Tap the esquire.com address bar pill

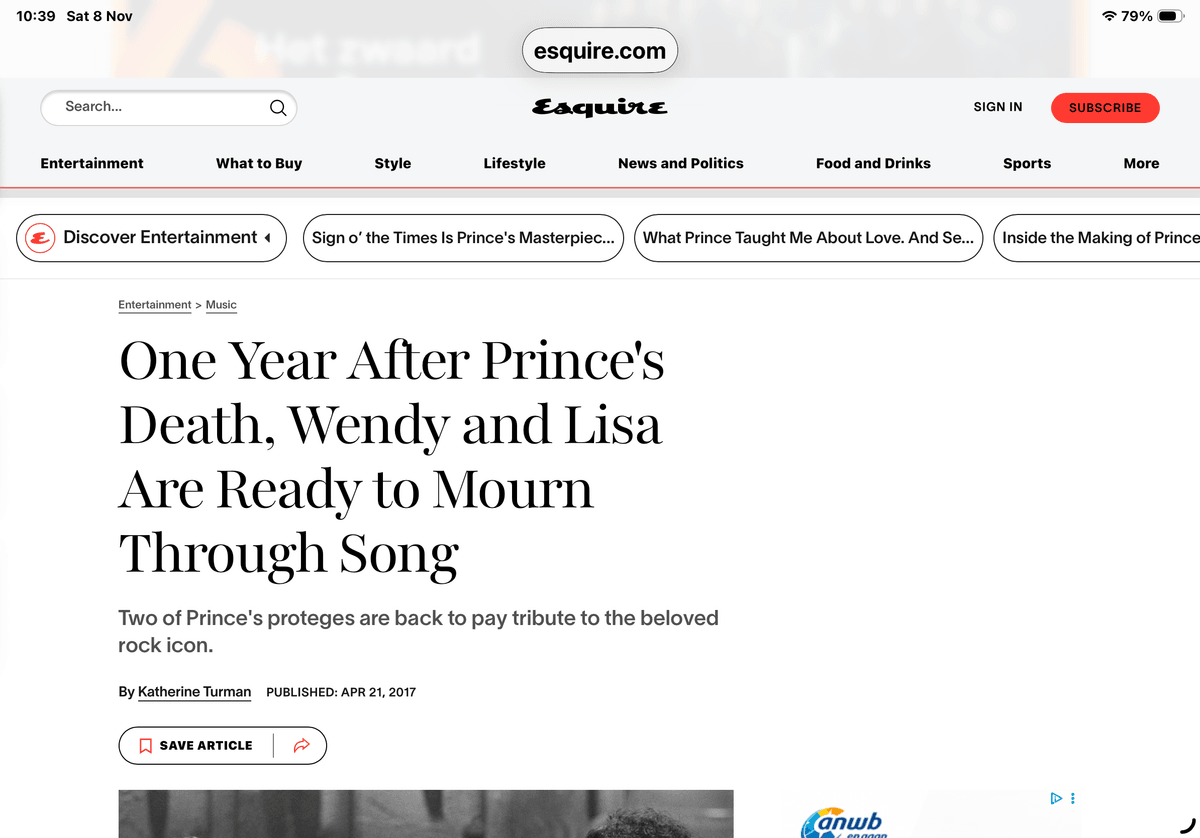600,51
